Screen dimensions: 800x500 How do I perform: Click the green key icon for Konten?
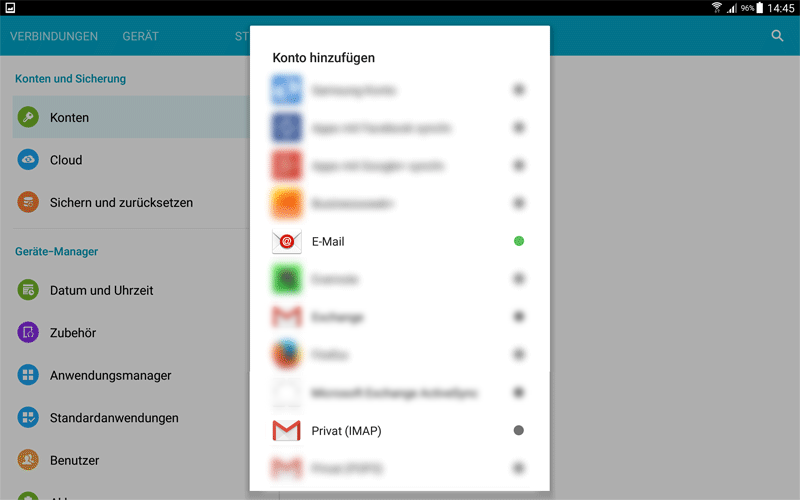point(28,118)
